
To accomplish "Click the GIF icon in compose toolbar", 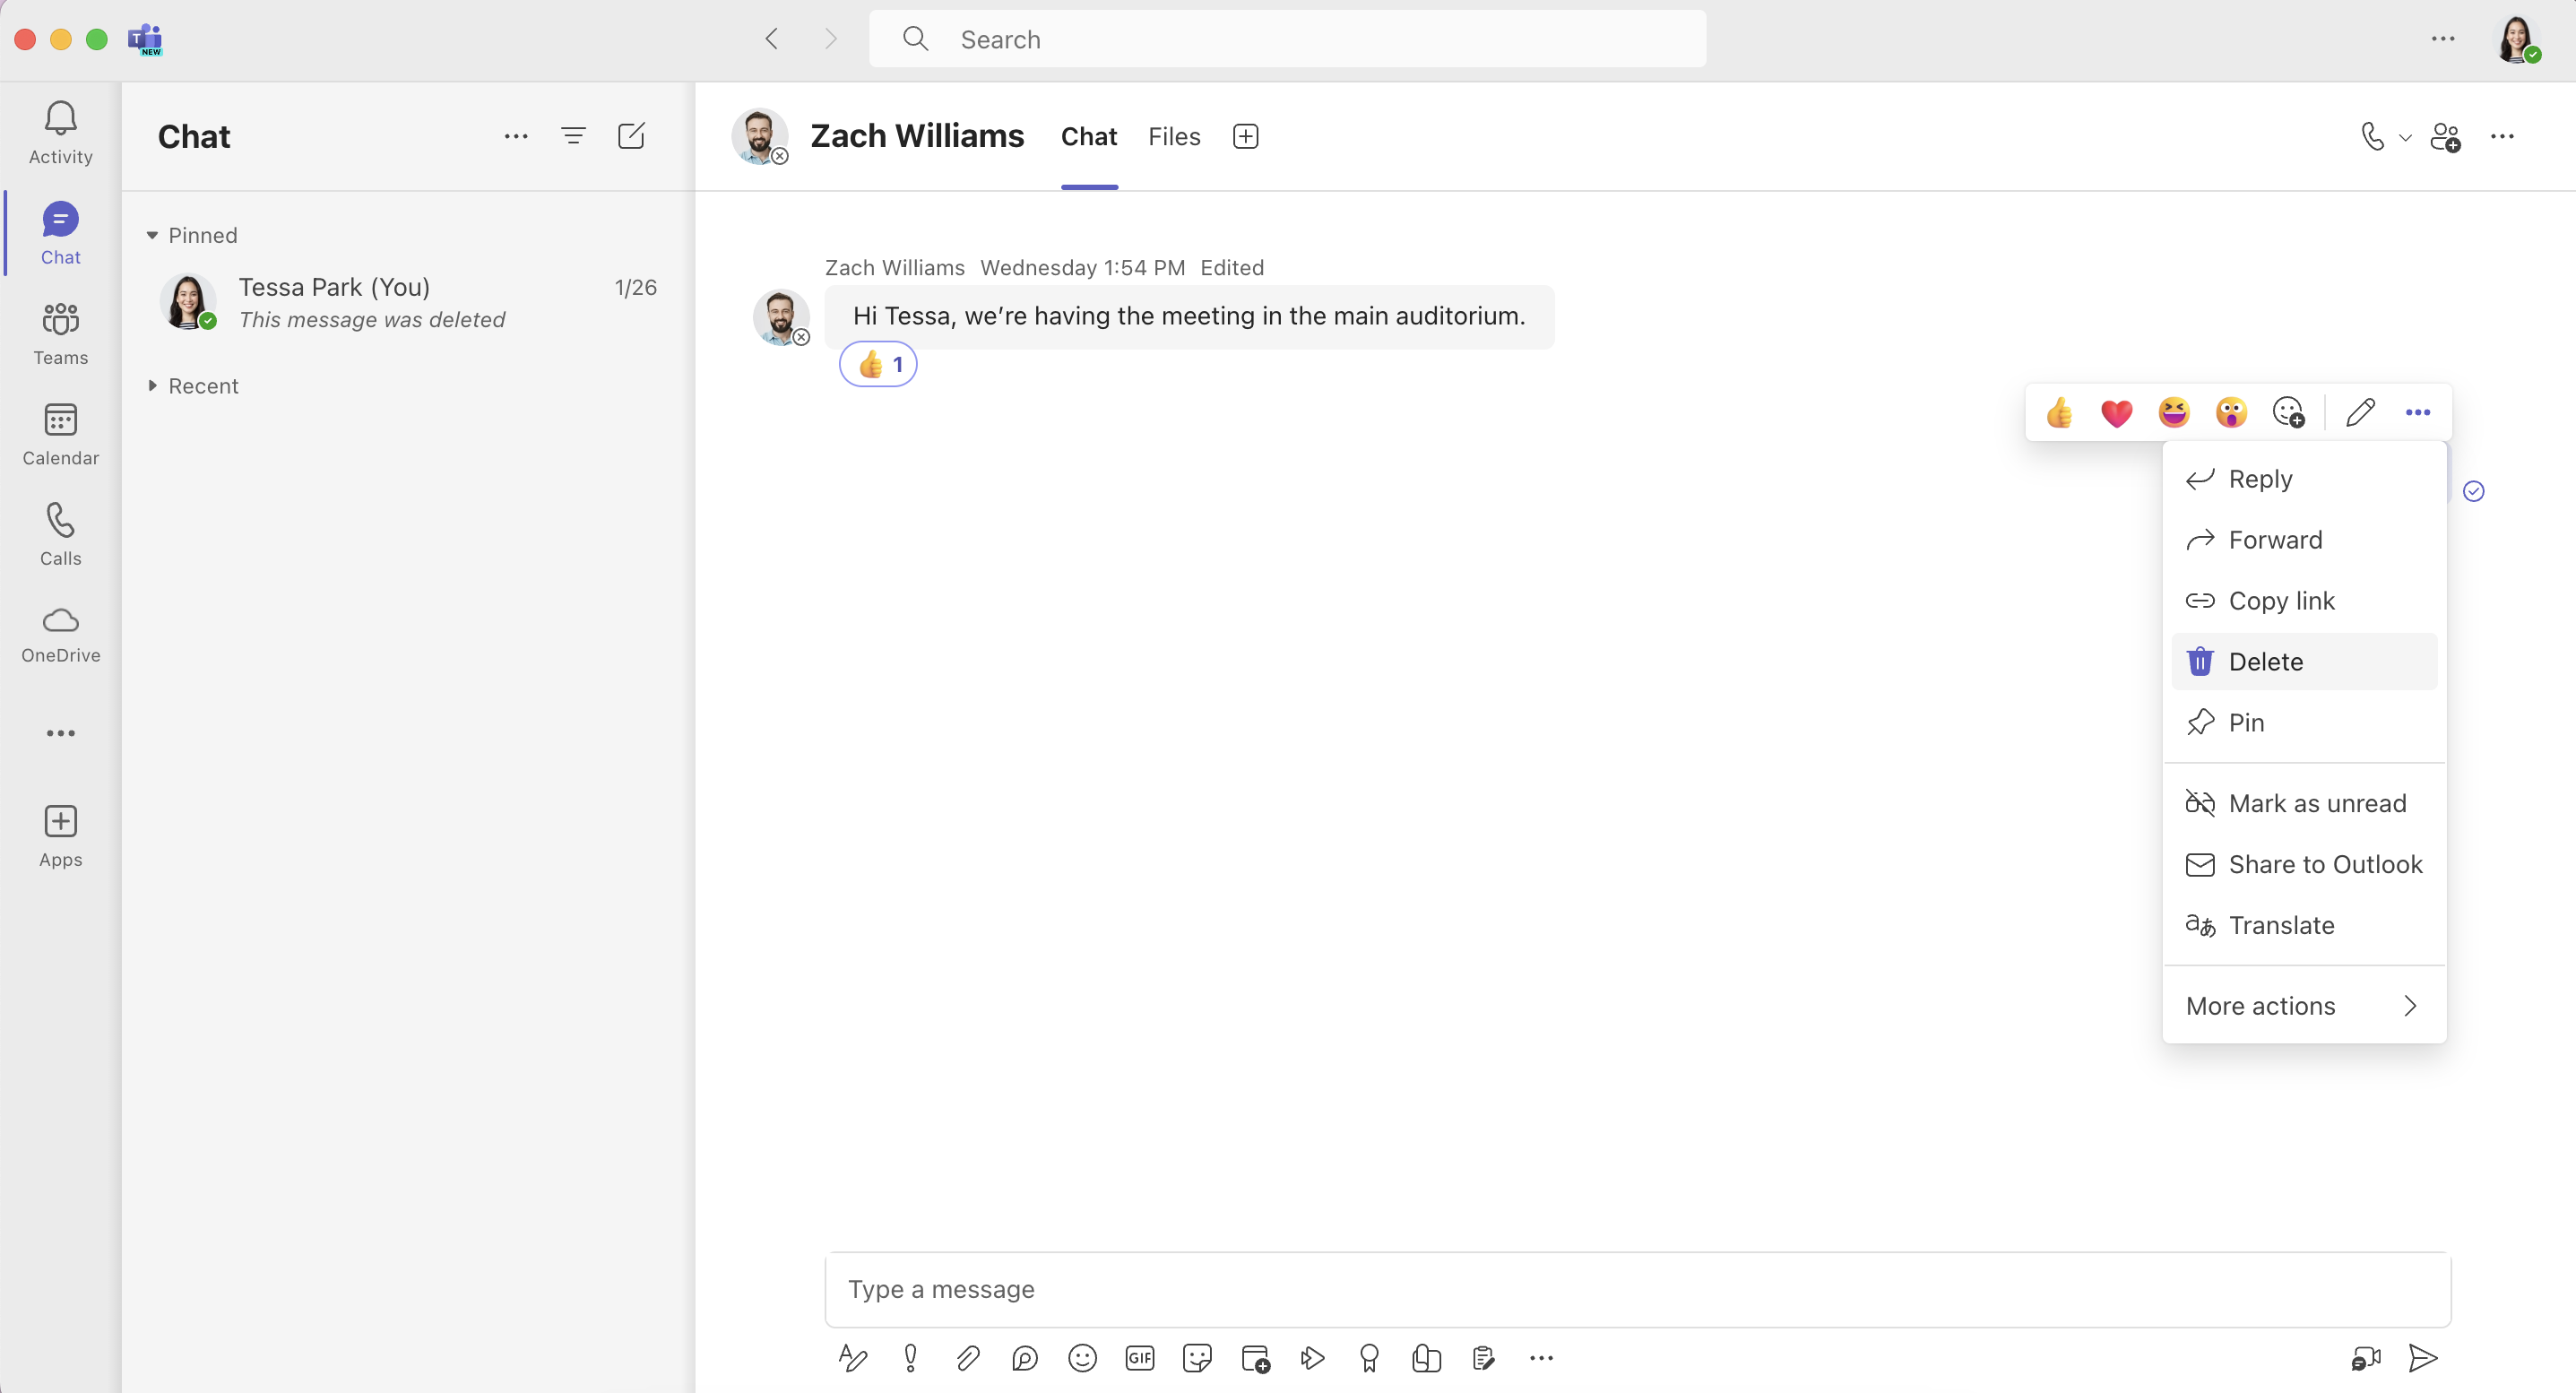I will (1139, 1357).
